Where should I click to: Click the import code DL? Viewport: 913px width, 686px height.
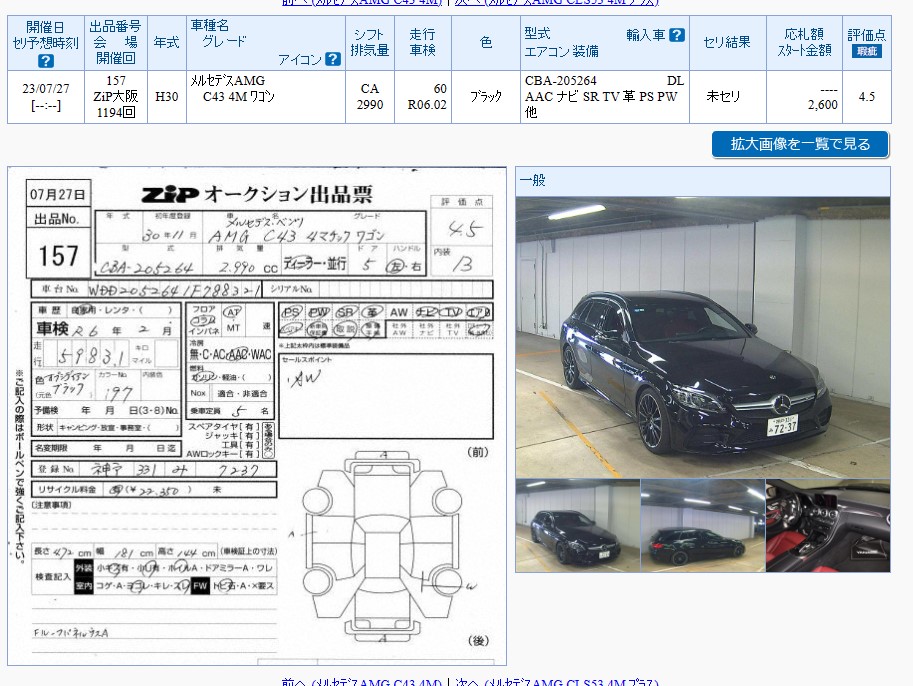(675, 81)
